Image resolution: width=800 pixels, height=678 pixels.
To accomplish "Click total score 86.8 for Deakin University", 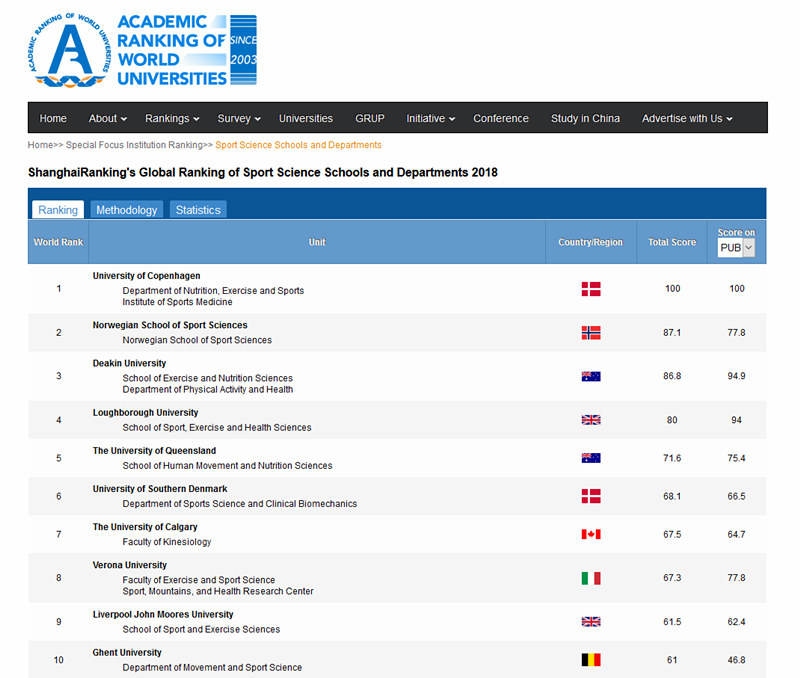I will pos(672,376).
